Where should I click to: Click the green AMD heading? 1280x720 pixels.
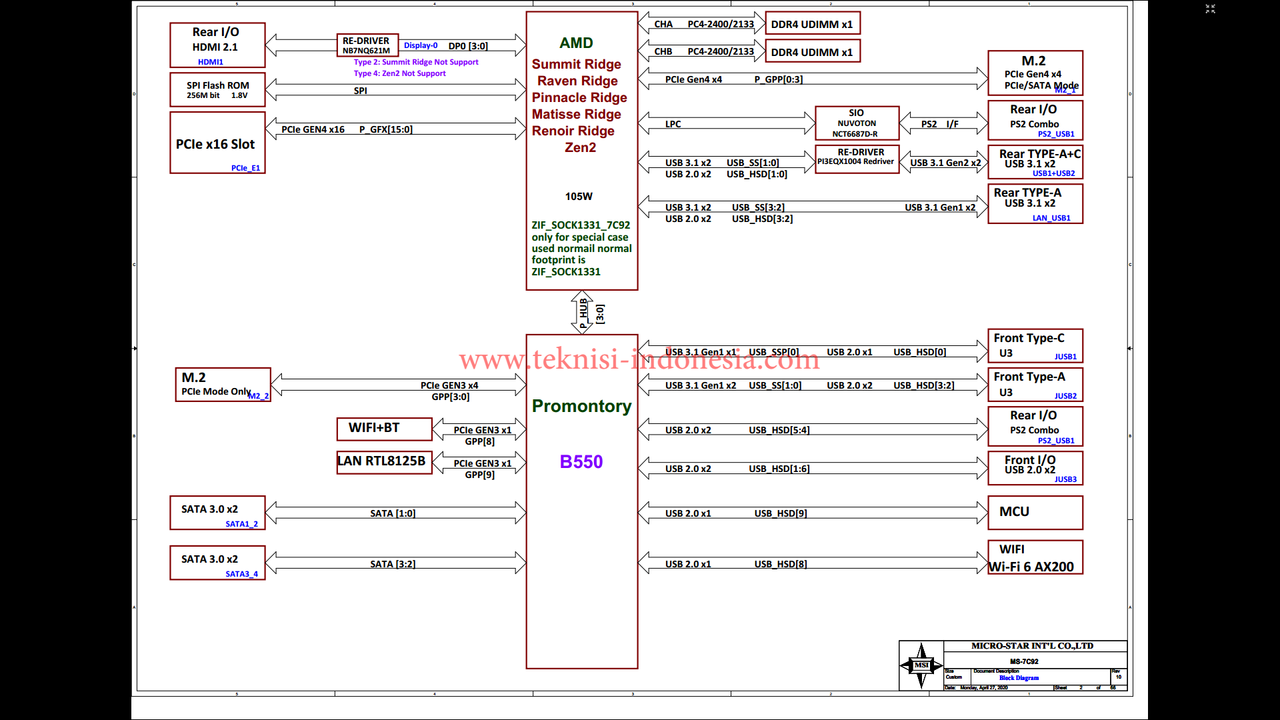point(576,43)
